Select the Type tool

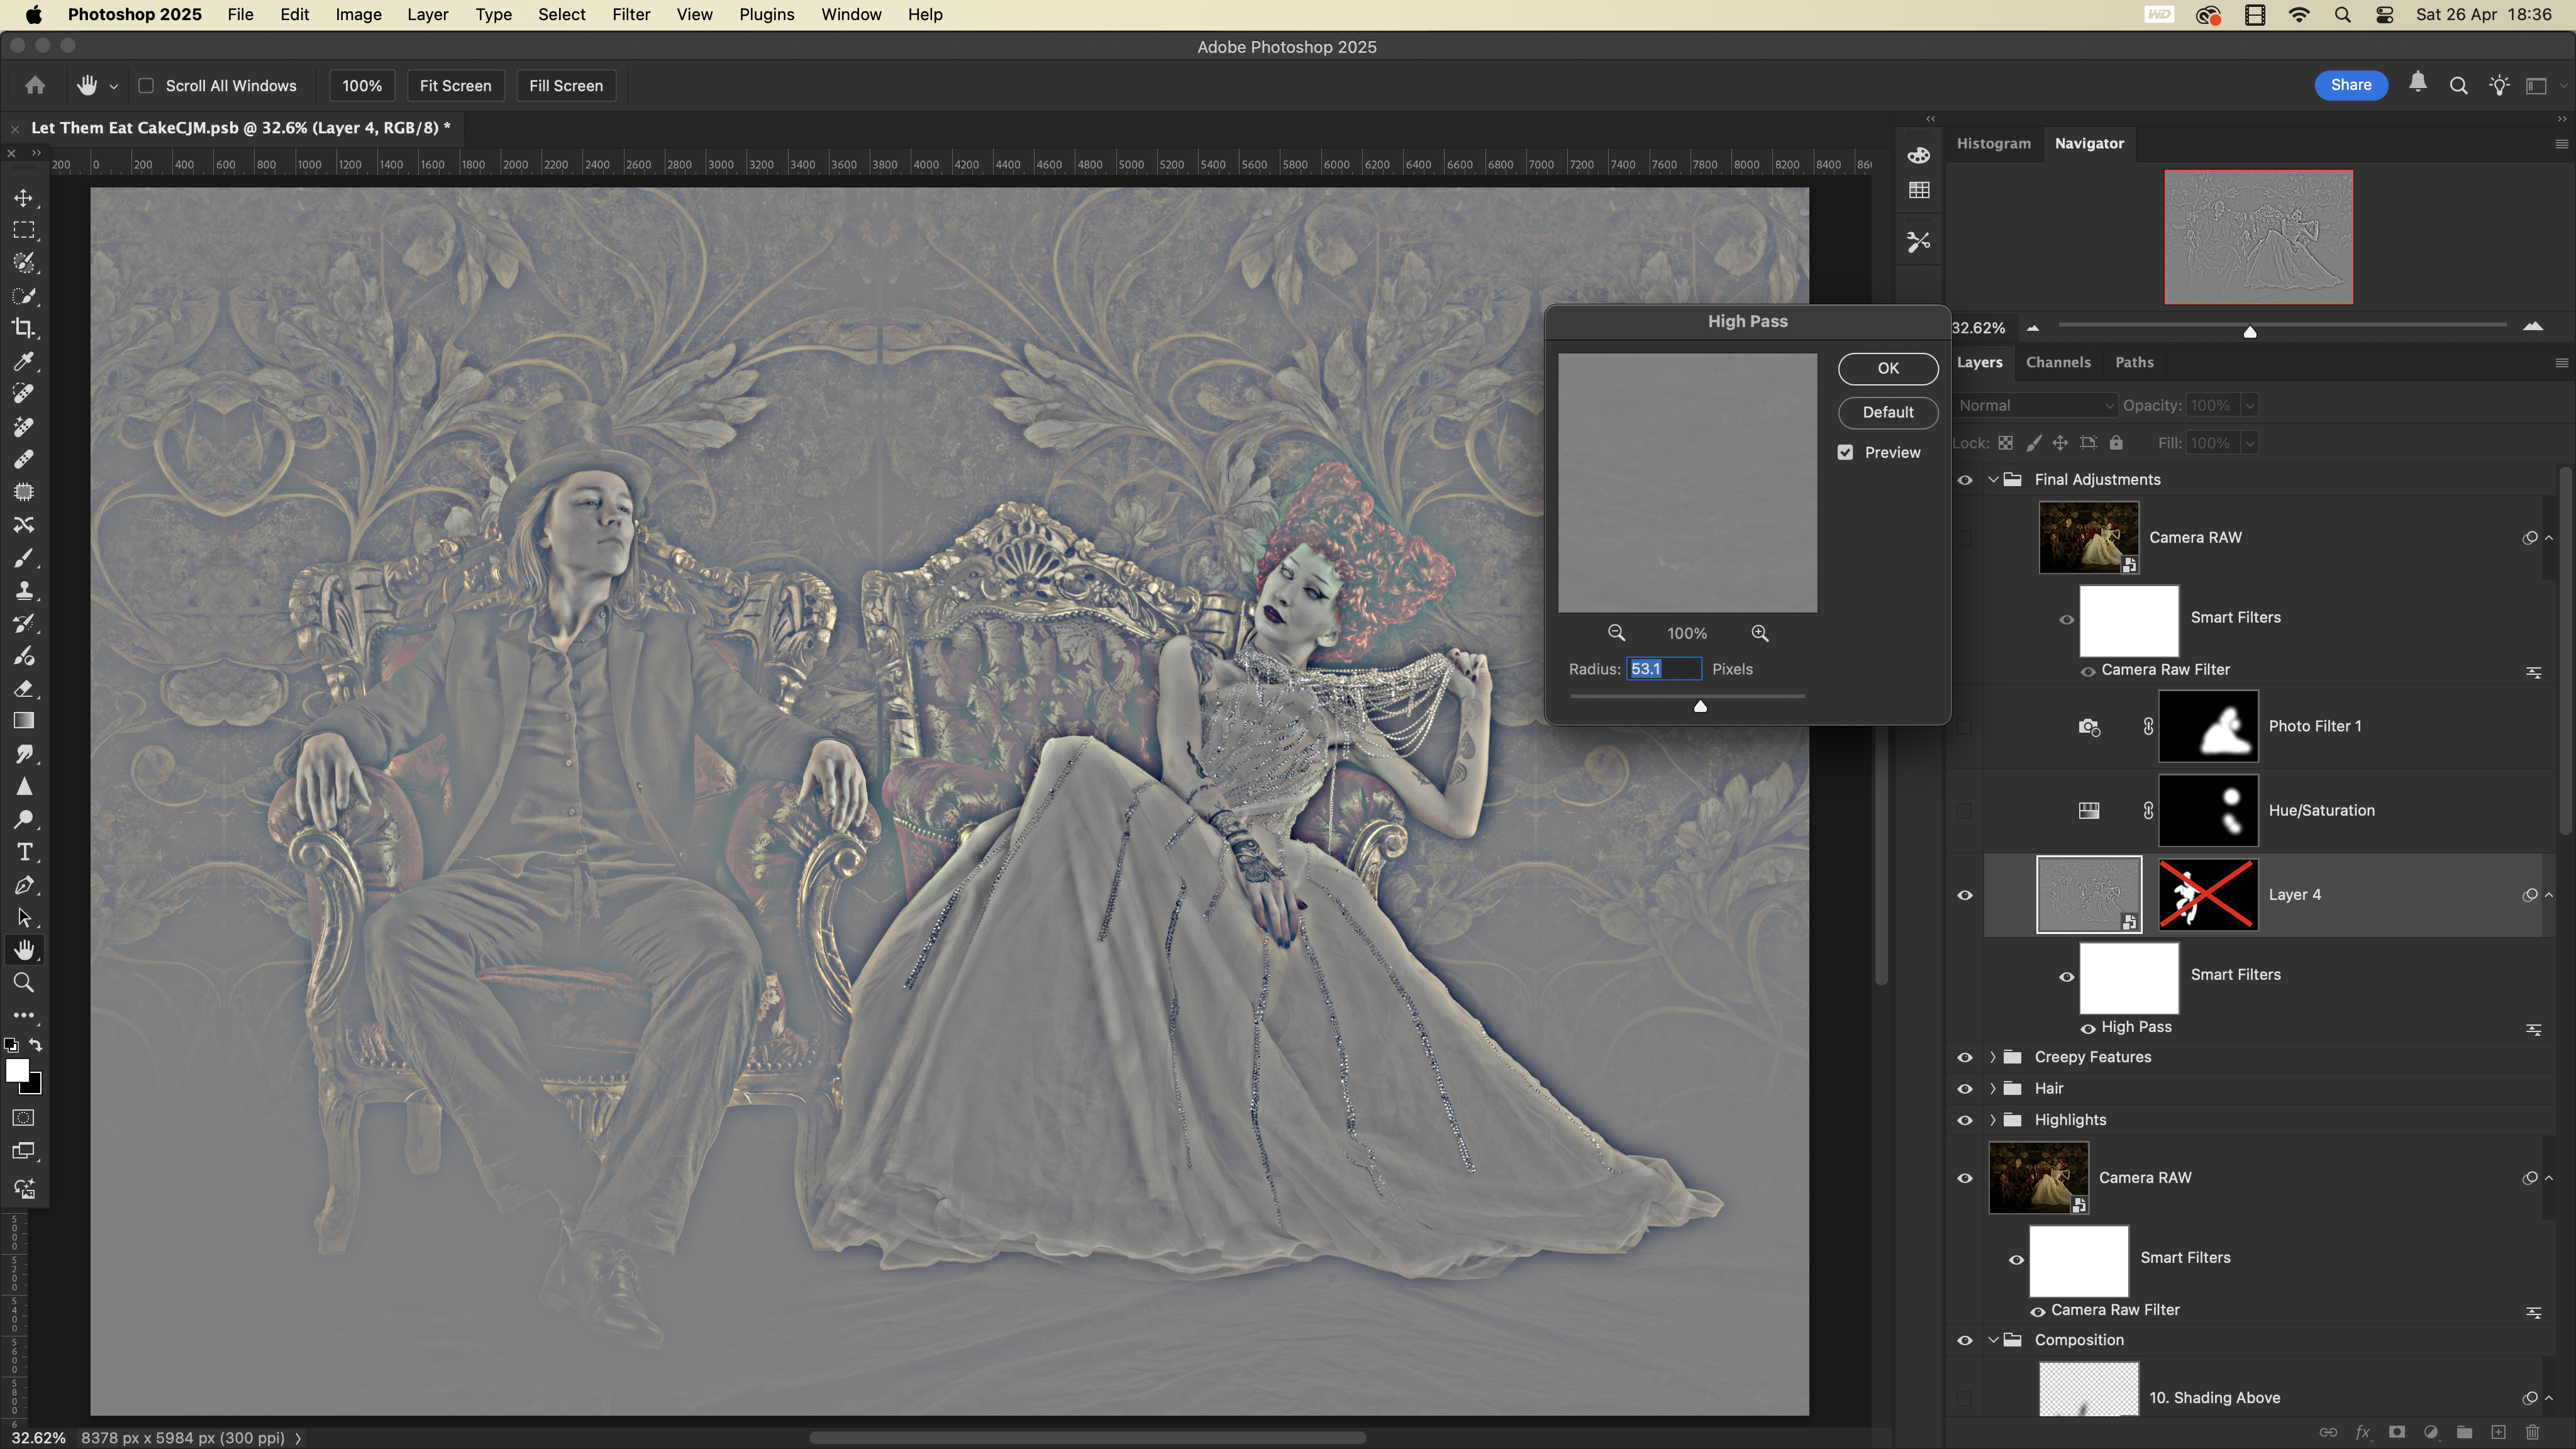(24, 852)
